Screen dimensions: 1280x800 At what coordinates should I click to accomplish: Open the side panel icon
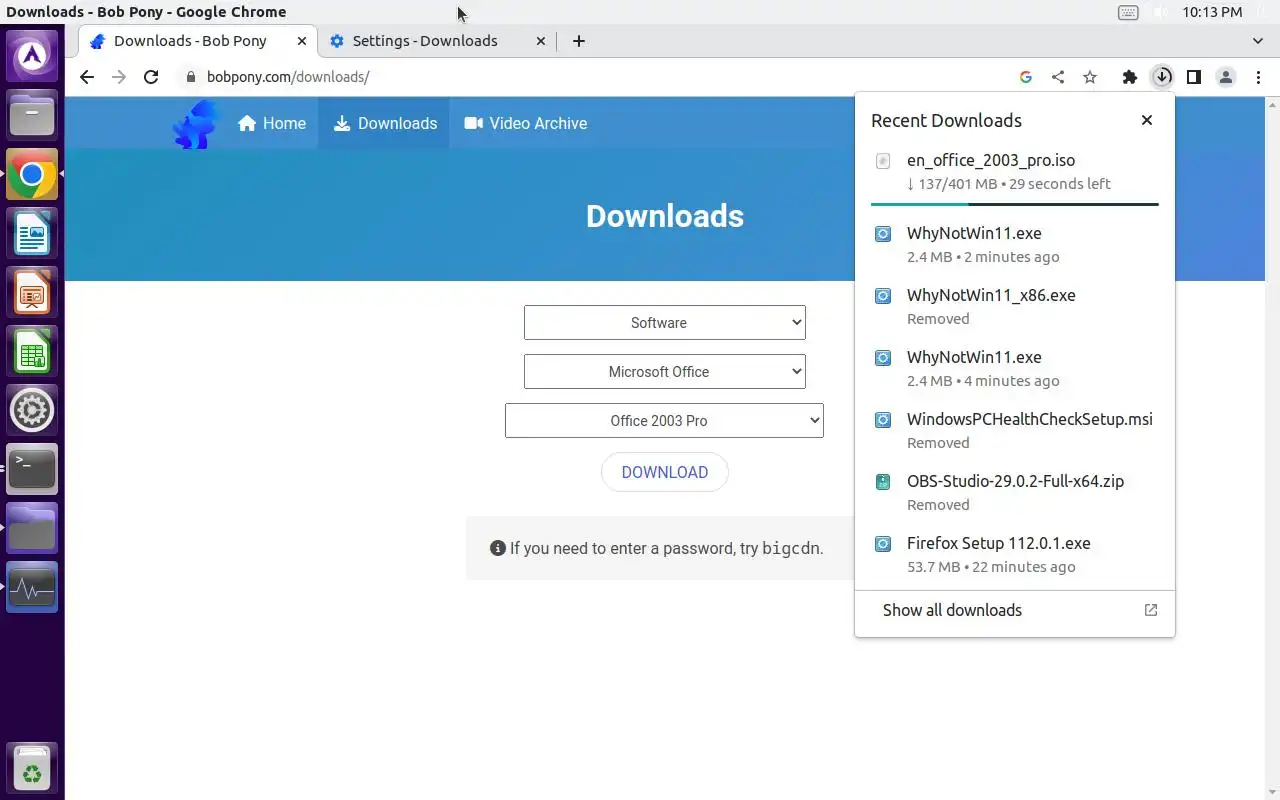click(x=1194, y=77)
